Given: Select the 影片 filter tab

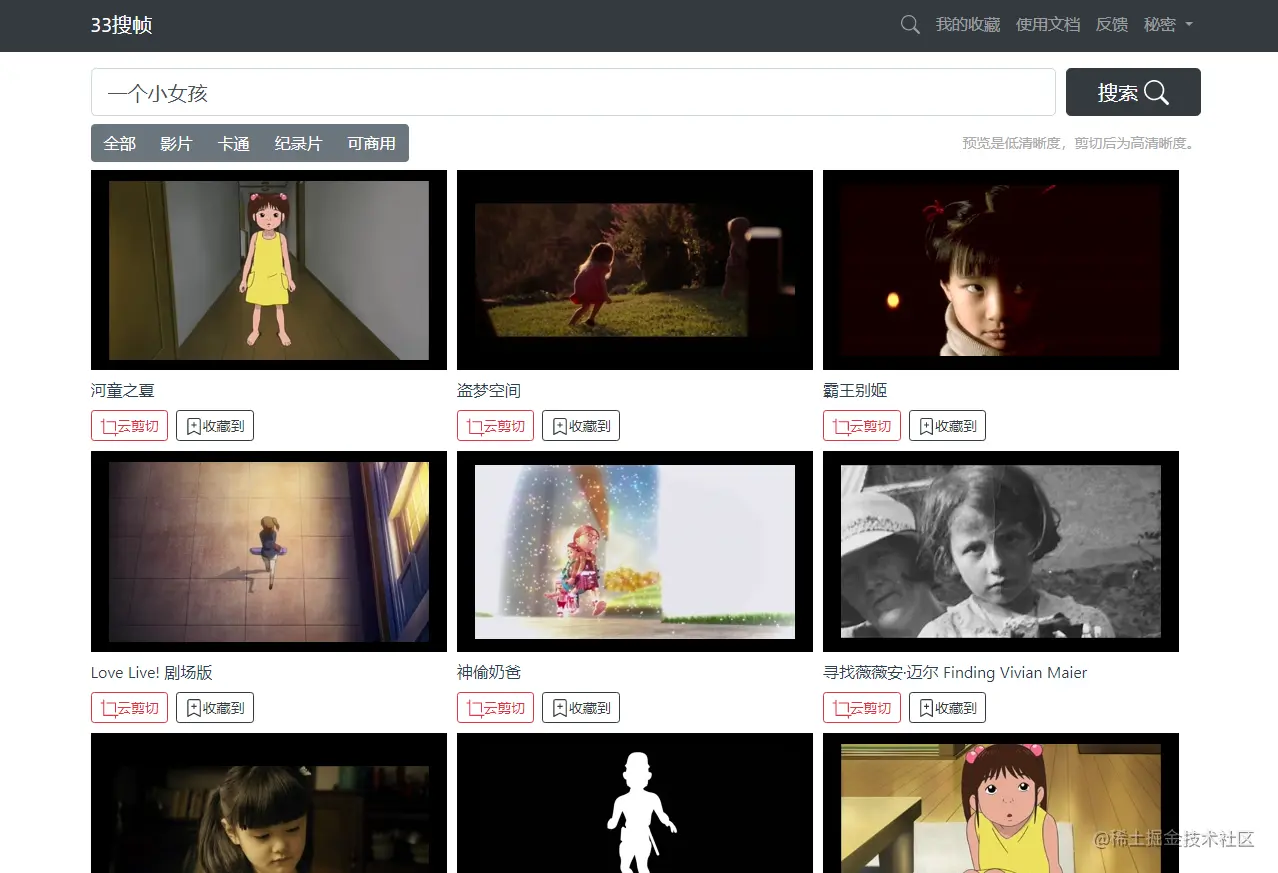Looking at the screenshot, I should (176, 143).
